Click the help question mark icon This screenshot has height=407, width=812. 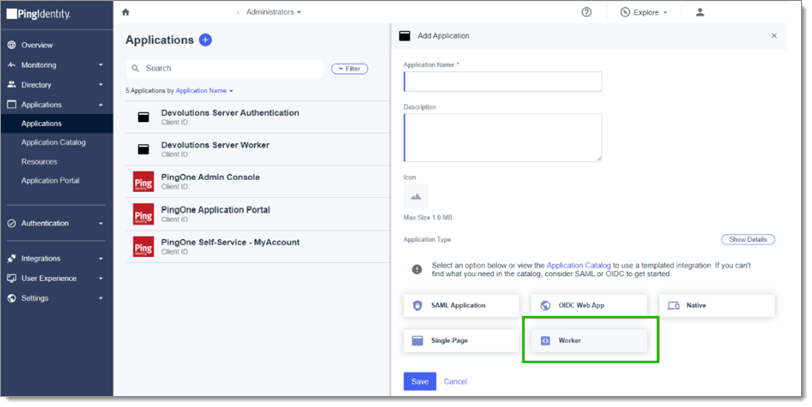(586, 12)
